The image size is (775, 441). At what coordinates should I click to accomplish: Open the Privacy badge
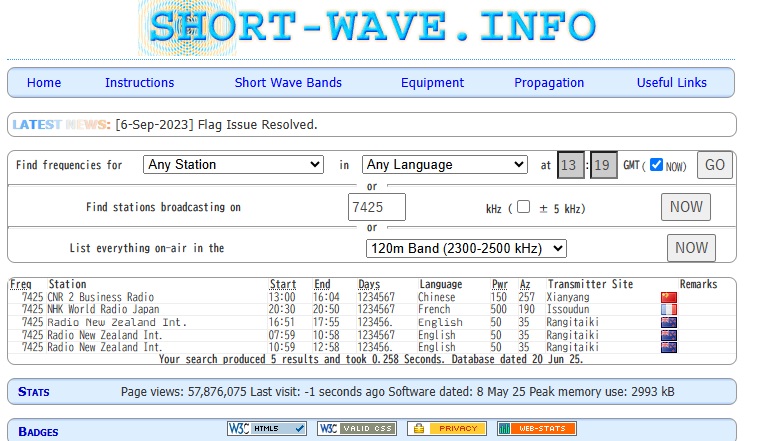[x=447, y=428]
